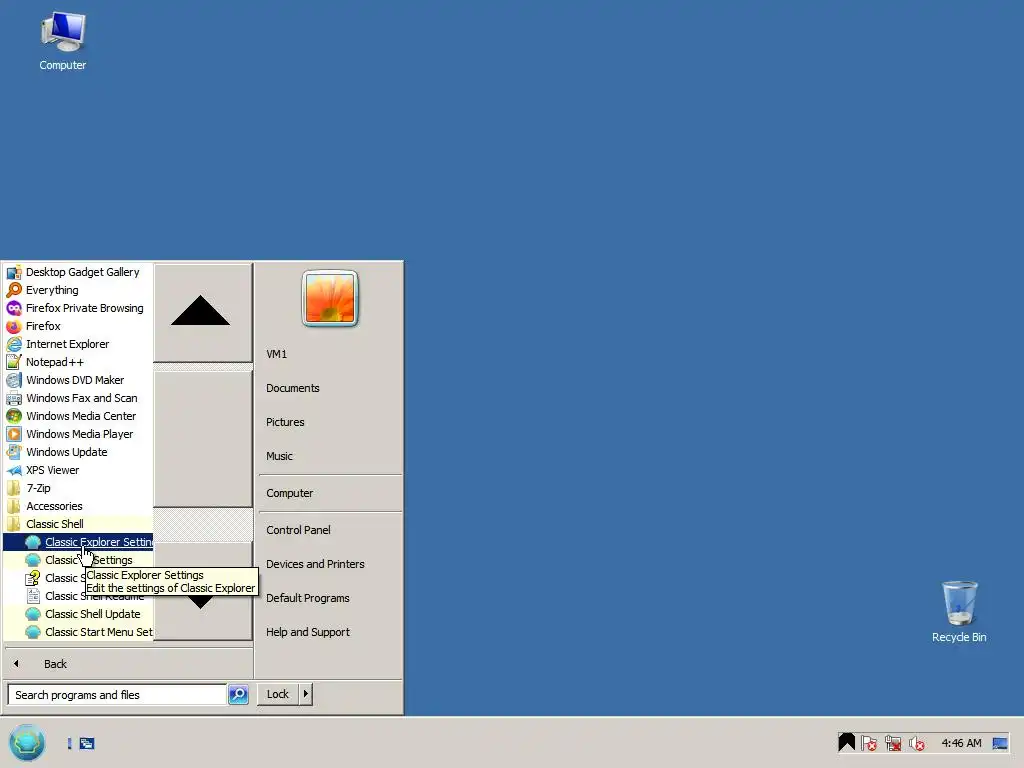Collapse the Classic Shell folder
Image resolution: width=1024 pixels, height=768 pixels.
78,524
